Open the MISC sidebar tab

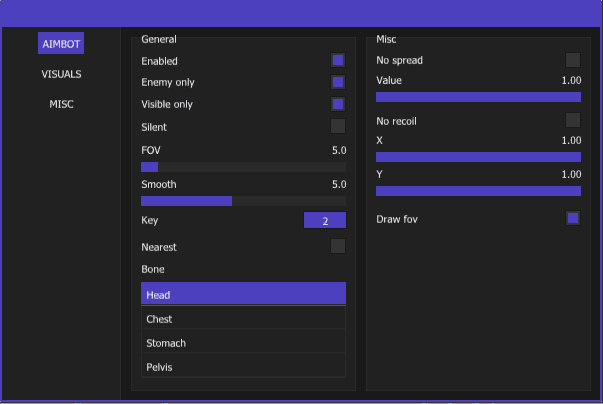61,104
